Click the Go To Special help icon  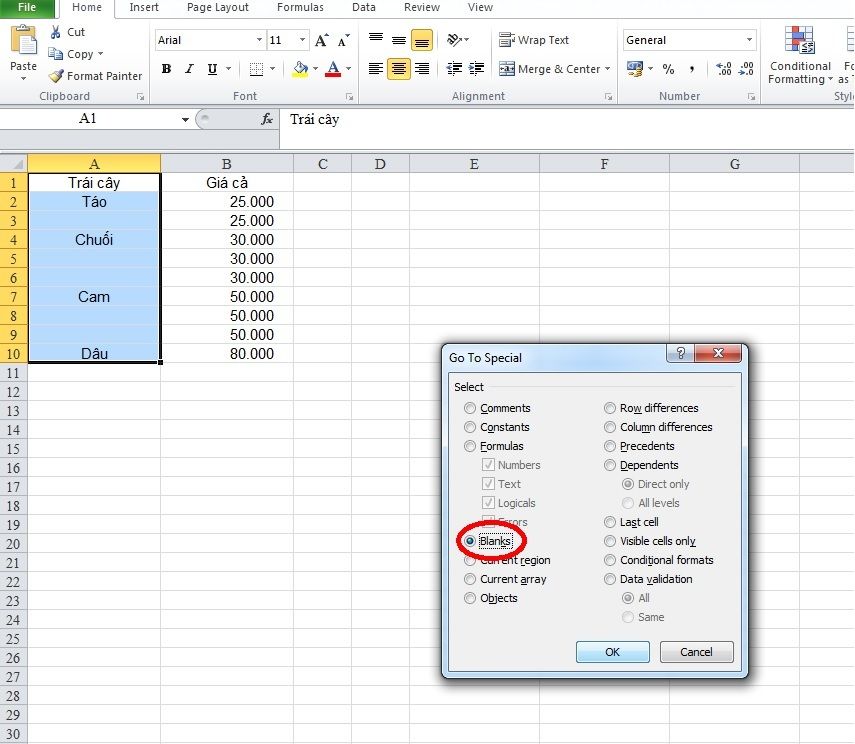[680, 355]
